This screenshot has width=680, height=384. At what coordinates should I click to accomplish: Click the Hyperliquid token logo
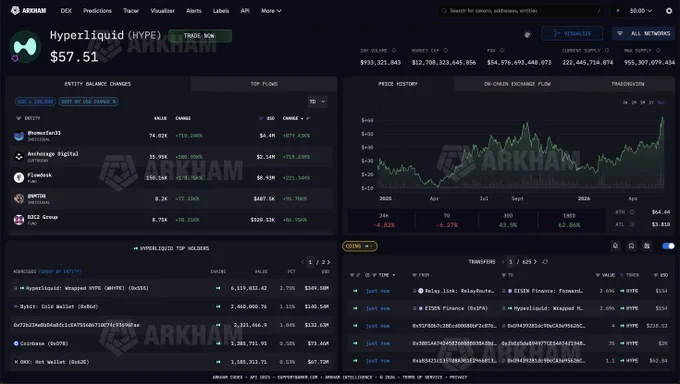point(25,46)
